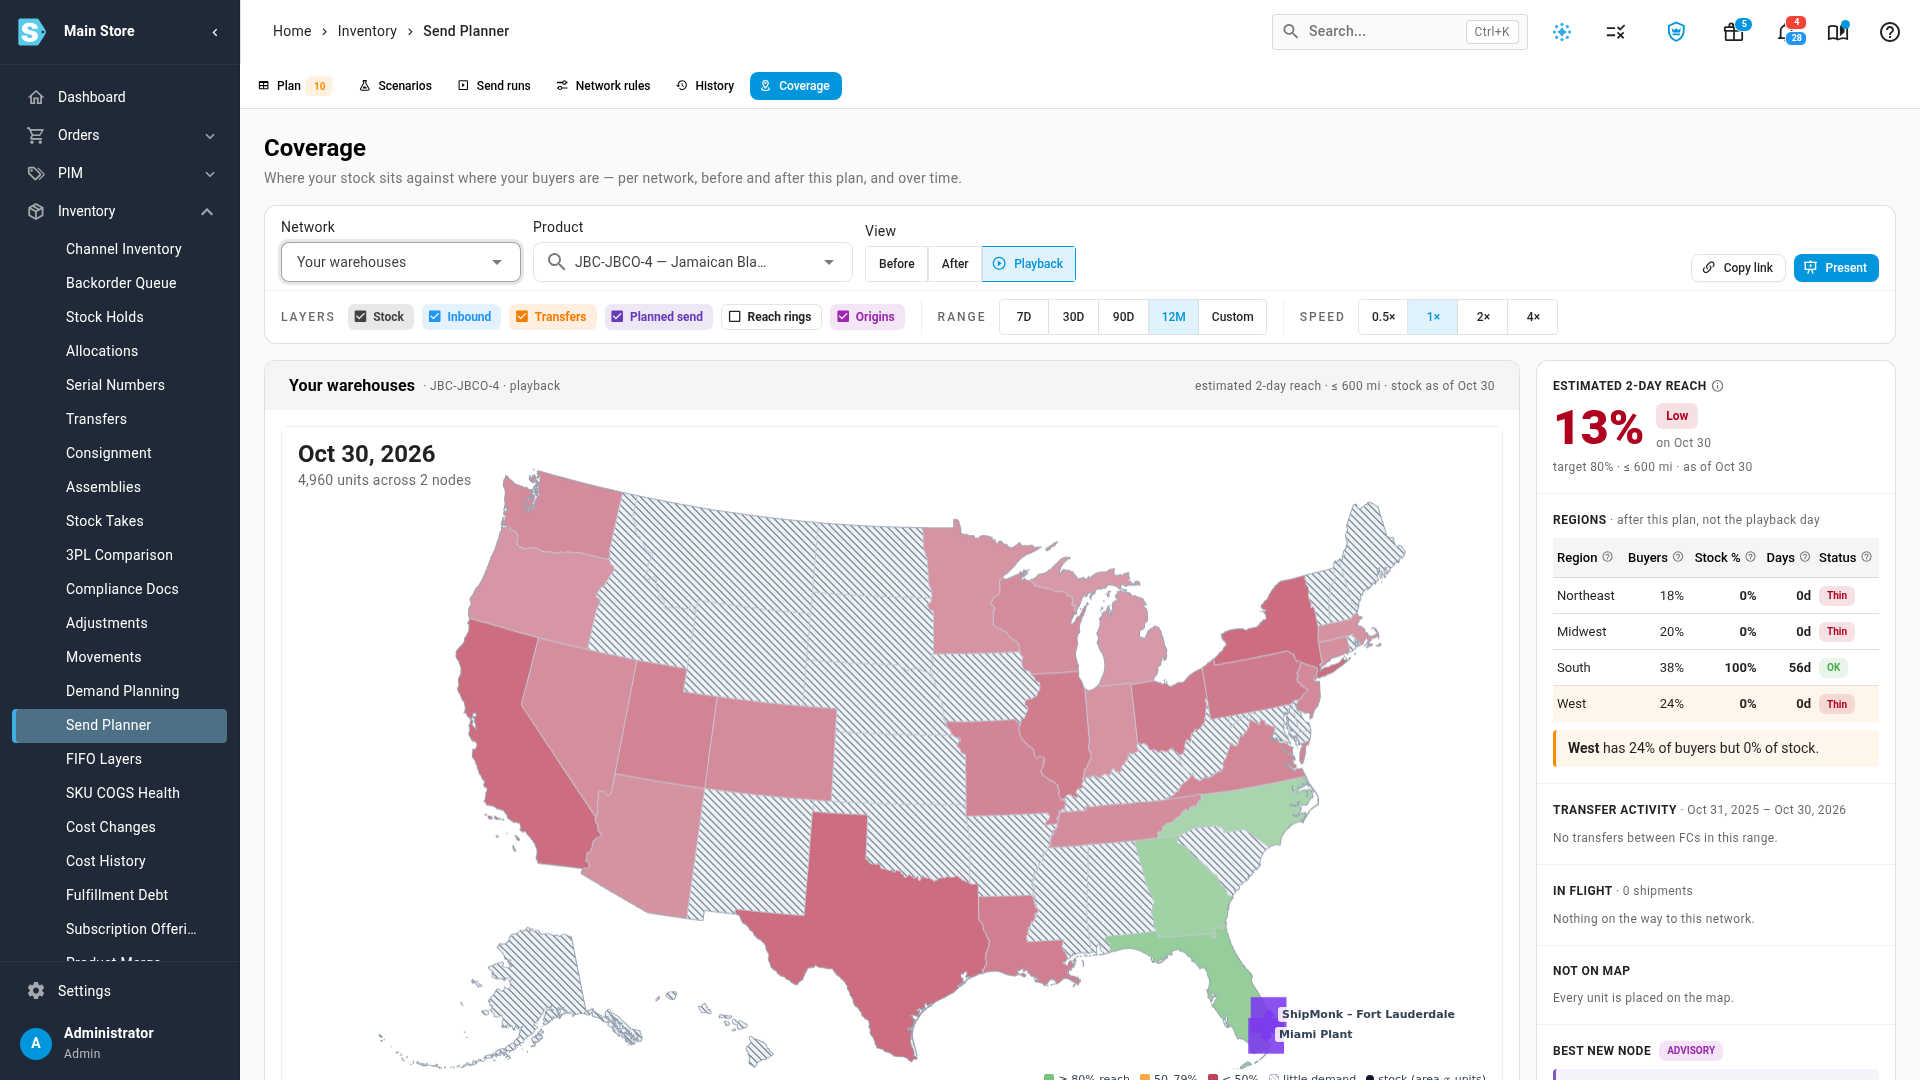Click the Search input field
Screen dimensions: 1920x1080
pos(1399,32)
